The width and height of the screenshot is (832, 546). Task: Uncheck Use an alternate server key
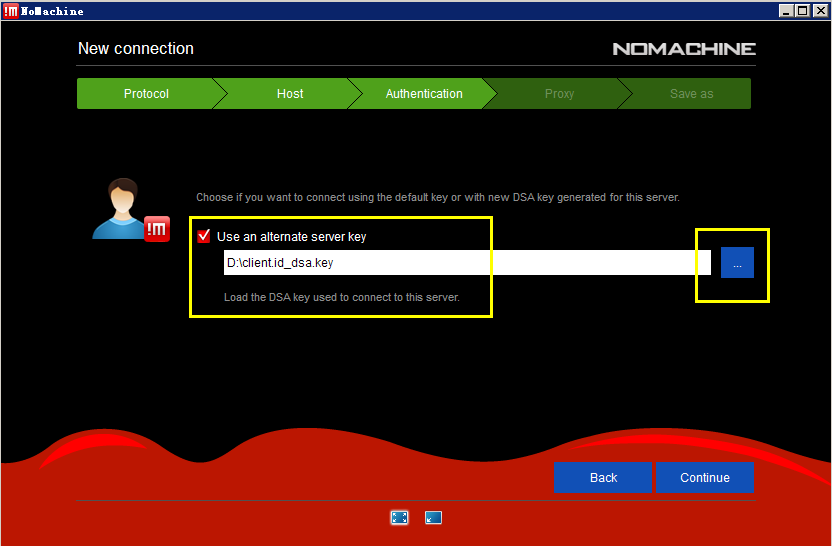tap(204, 236)
